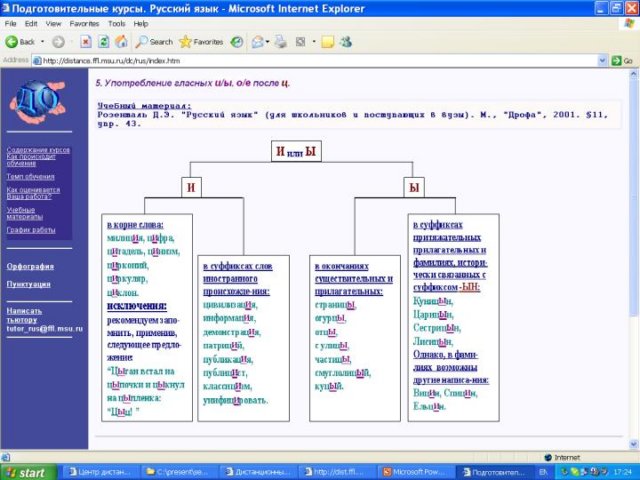Click the address bar URL field
640x480 pixels.
pos(315,61)
